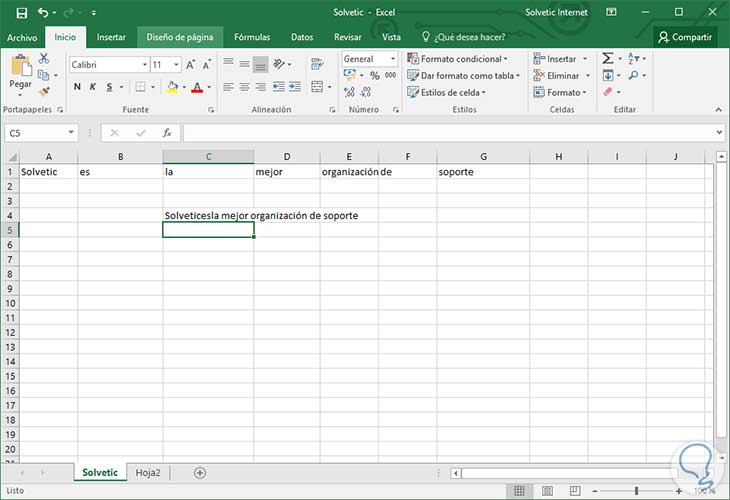
Task: Toggle underline (S) formatting
Action: (x=109, y=87)
